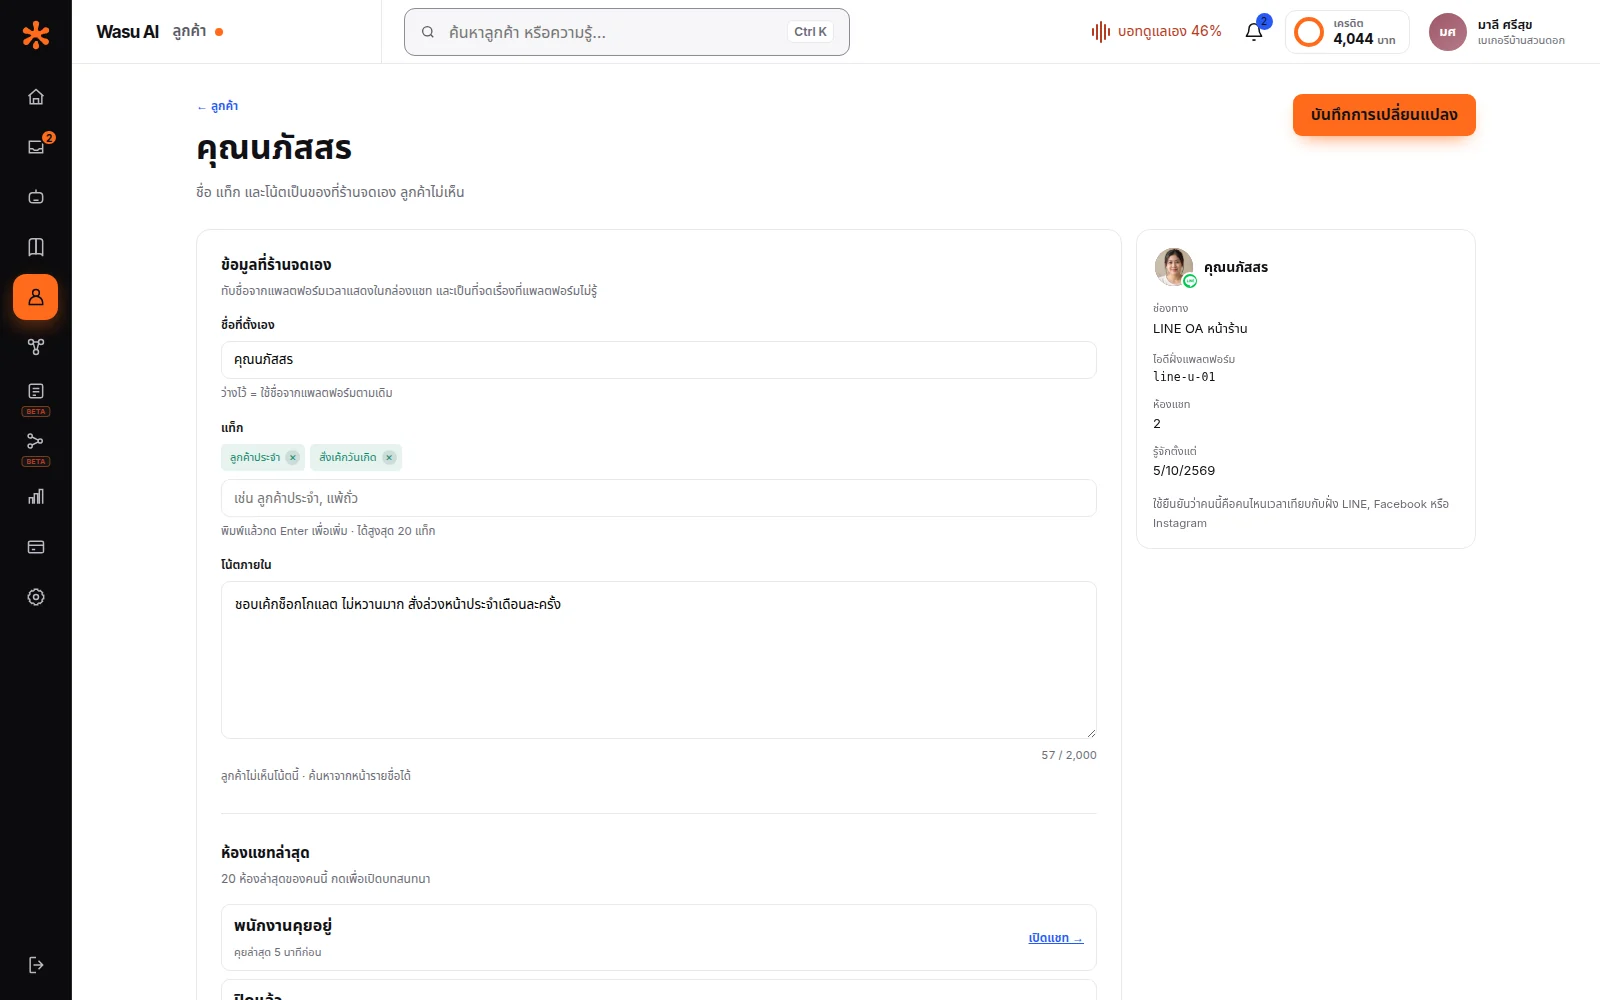
Task: Click the customer avatar photo in the side card
Action: (1173, 267)
